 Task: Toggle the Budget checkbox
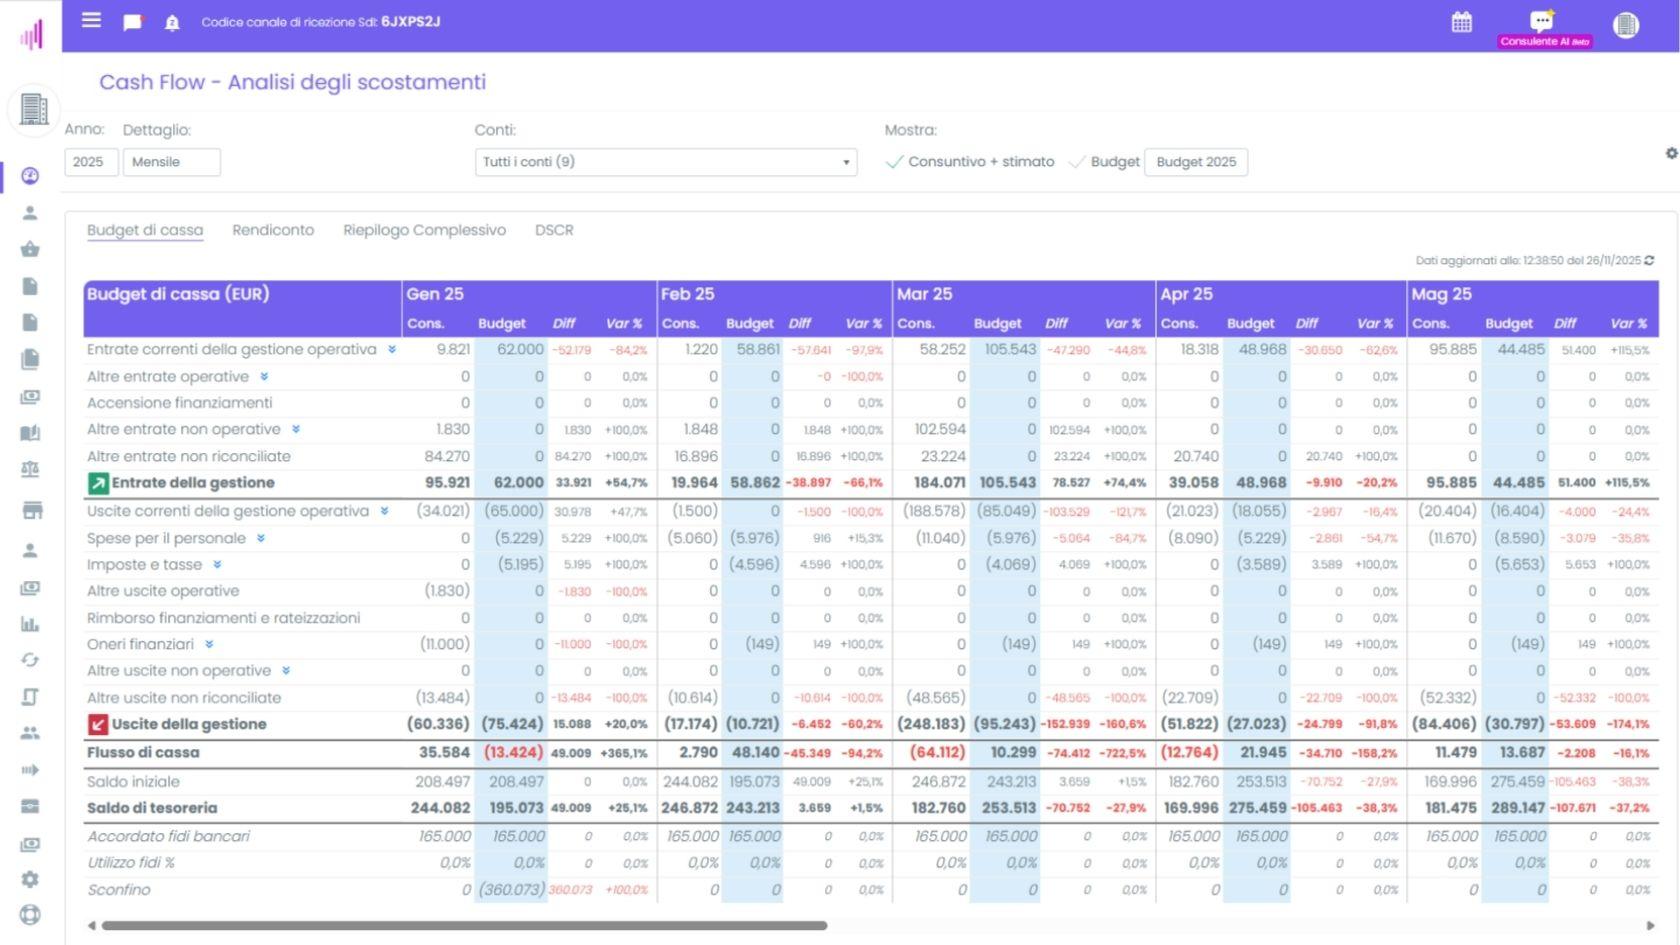coord(1078,161)
